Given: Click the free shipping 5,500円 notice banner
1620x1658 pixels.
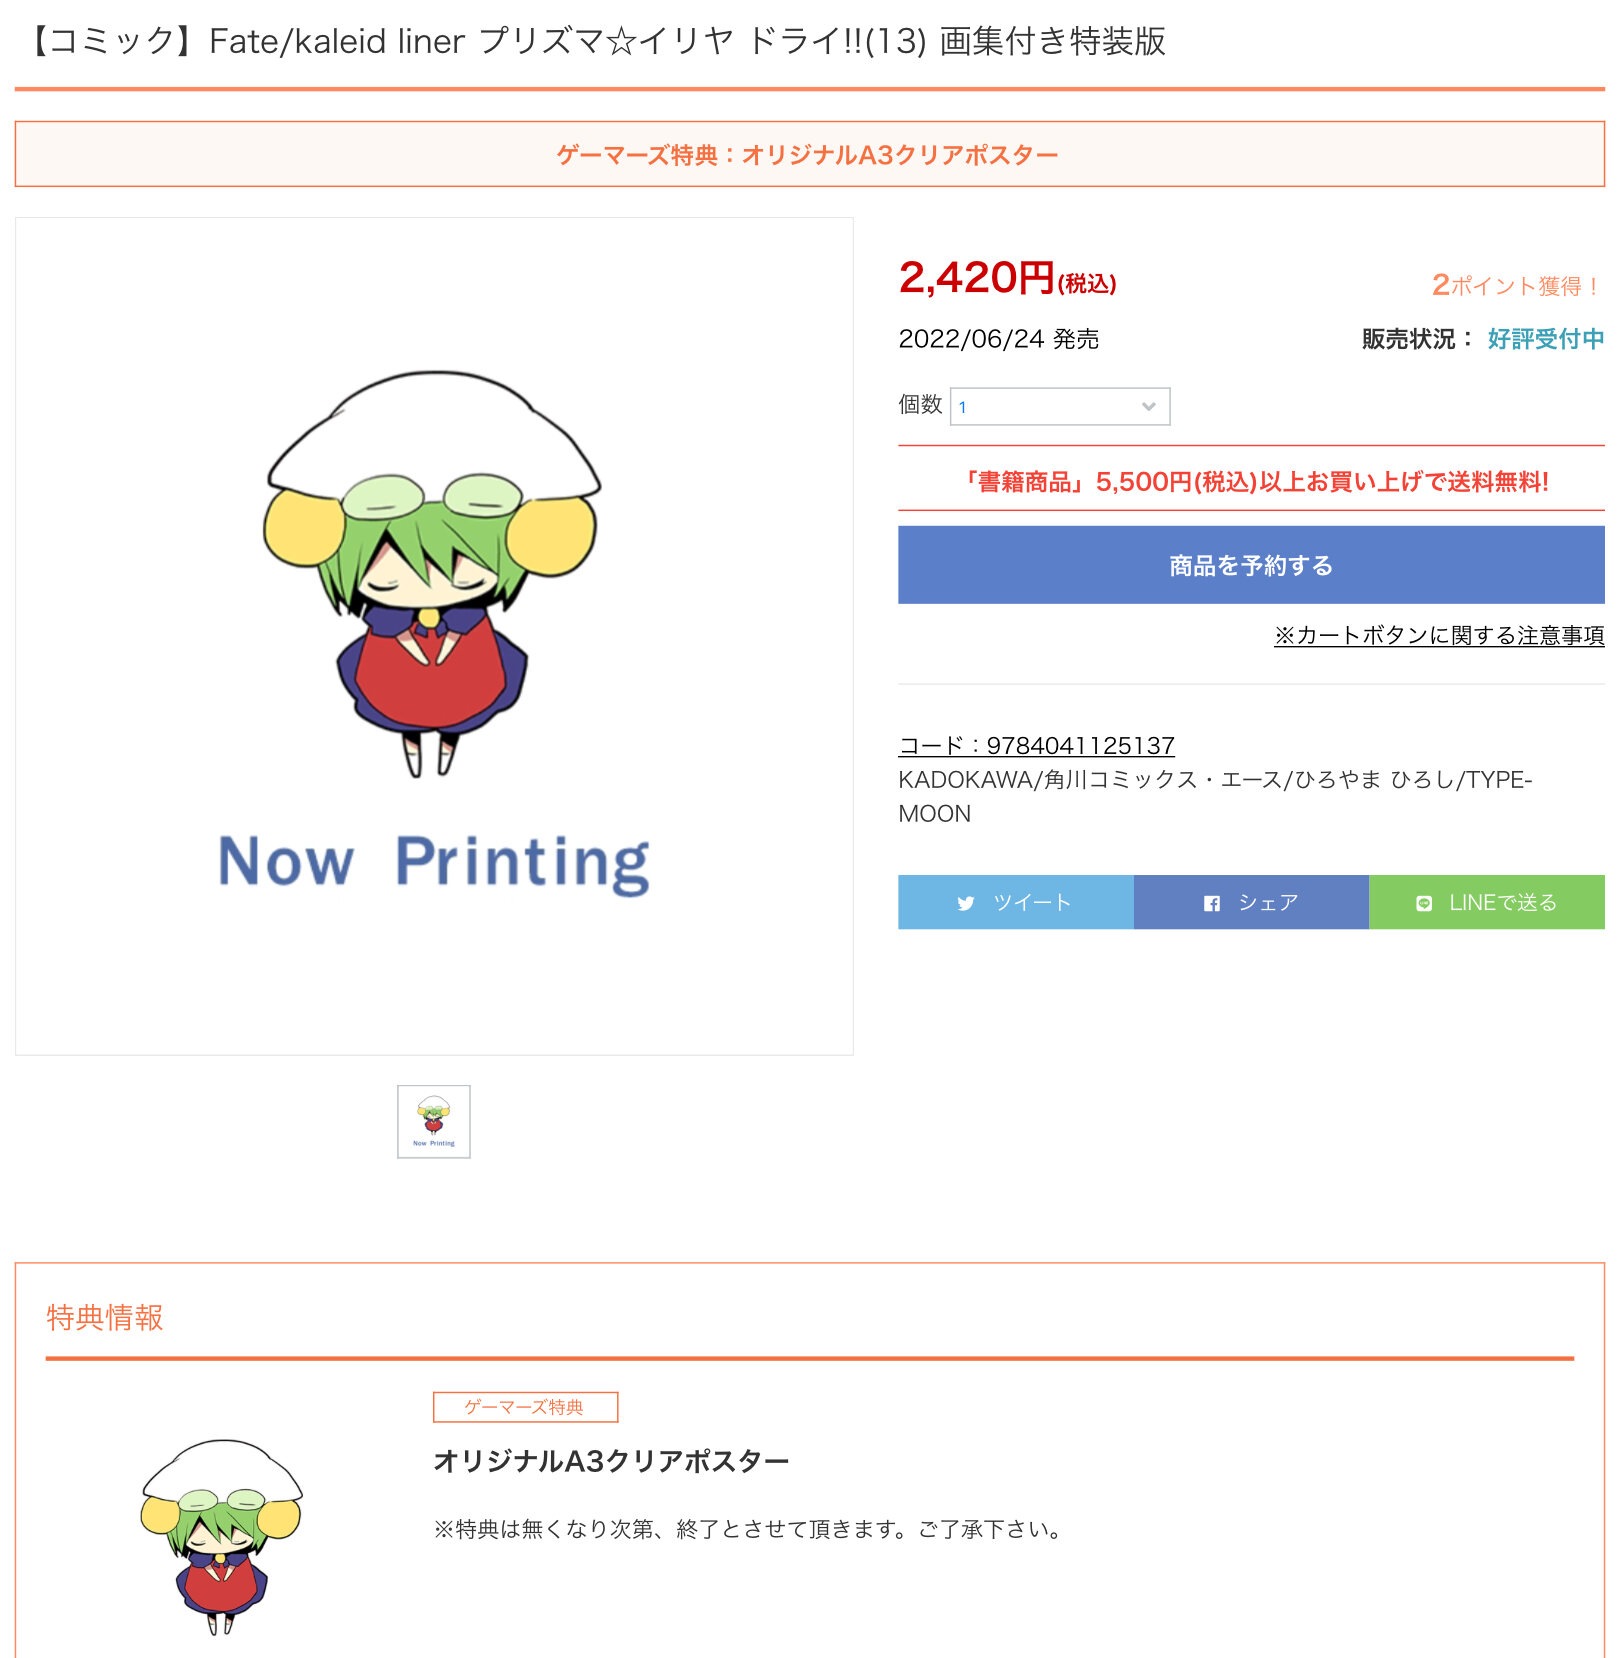Looking at the screenshot, I should click(x=1251, y=482).
